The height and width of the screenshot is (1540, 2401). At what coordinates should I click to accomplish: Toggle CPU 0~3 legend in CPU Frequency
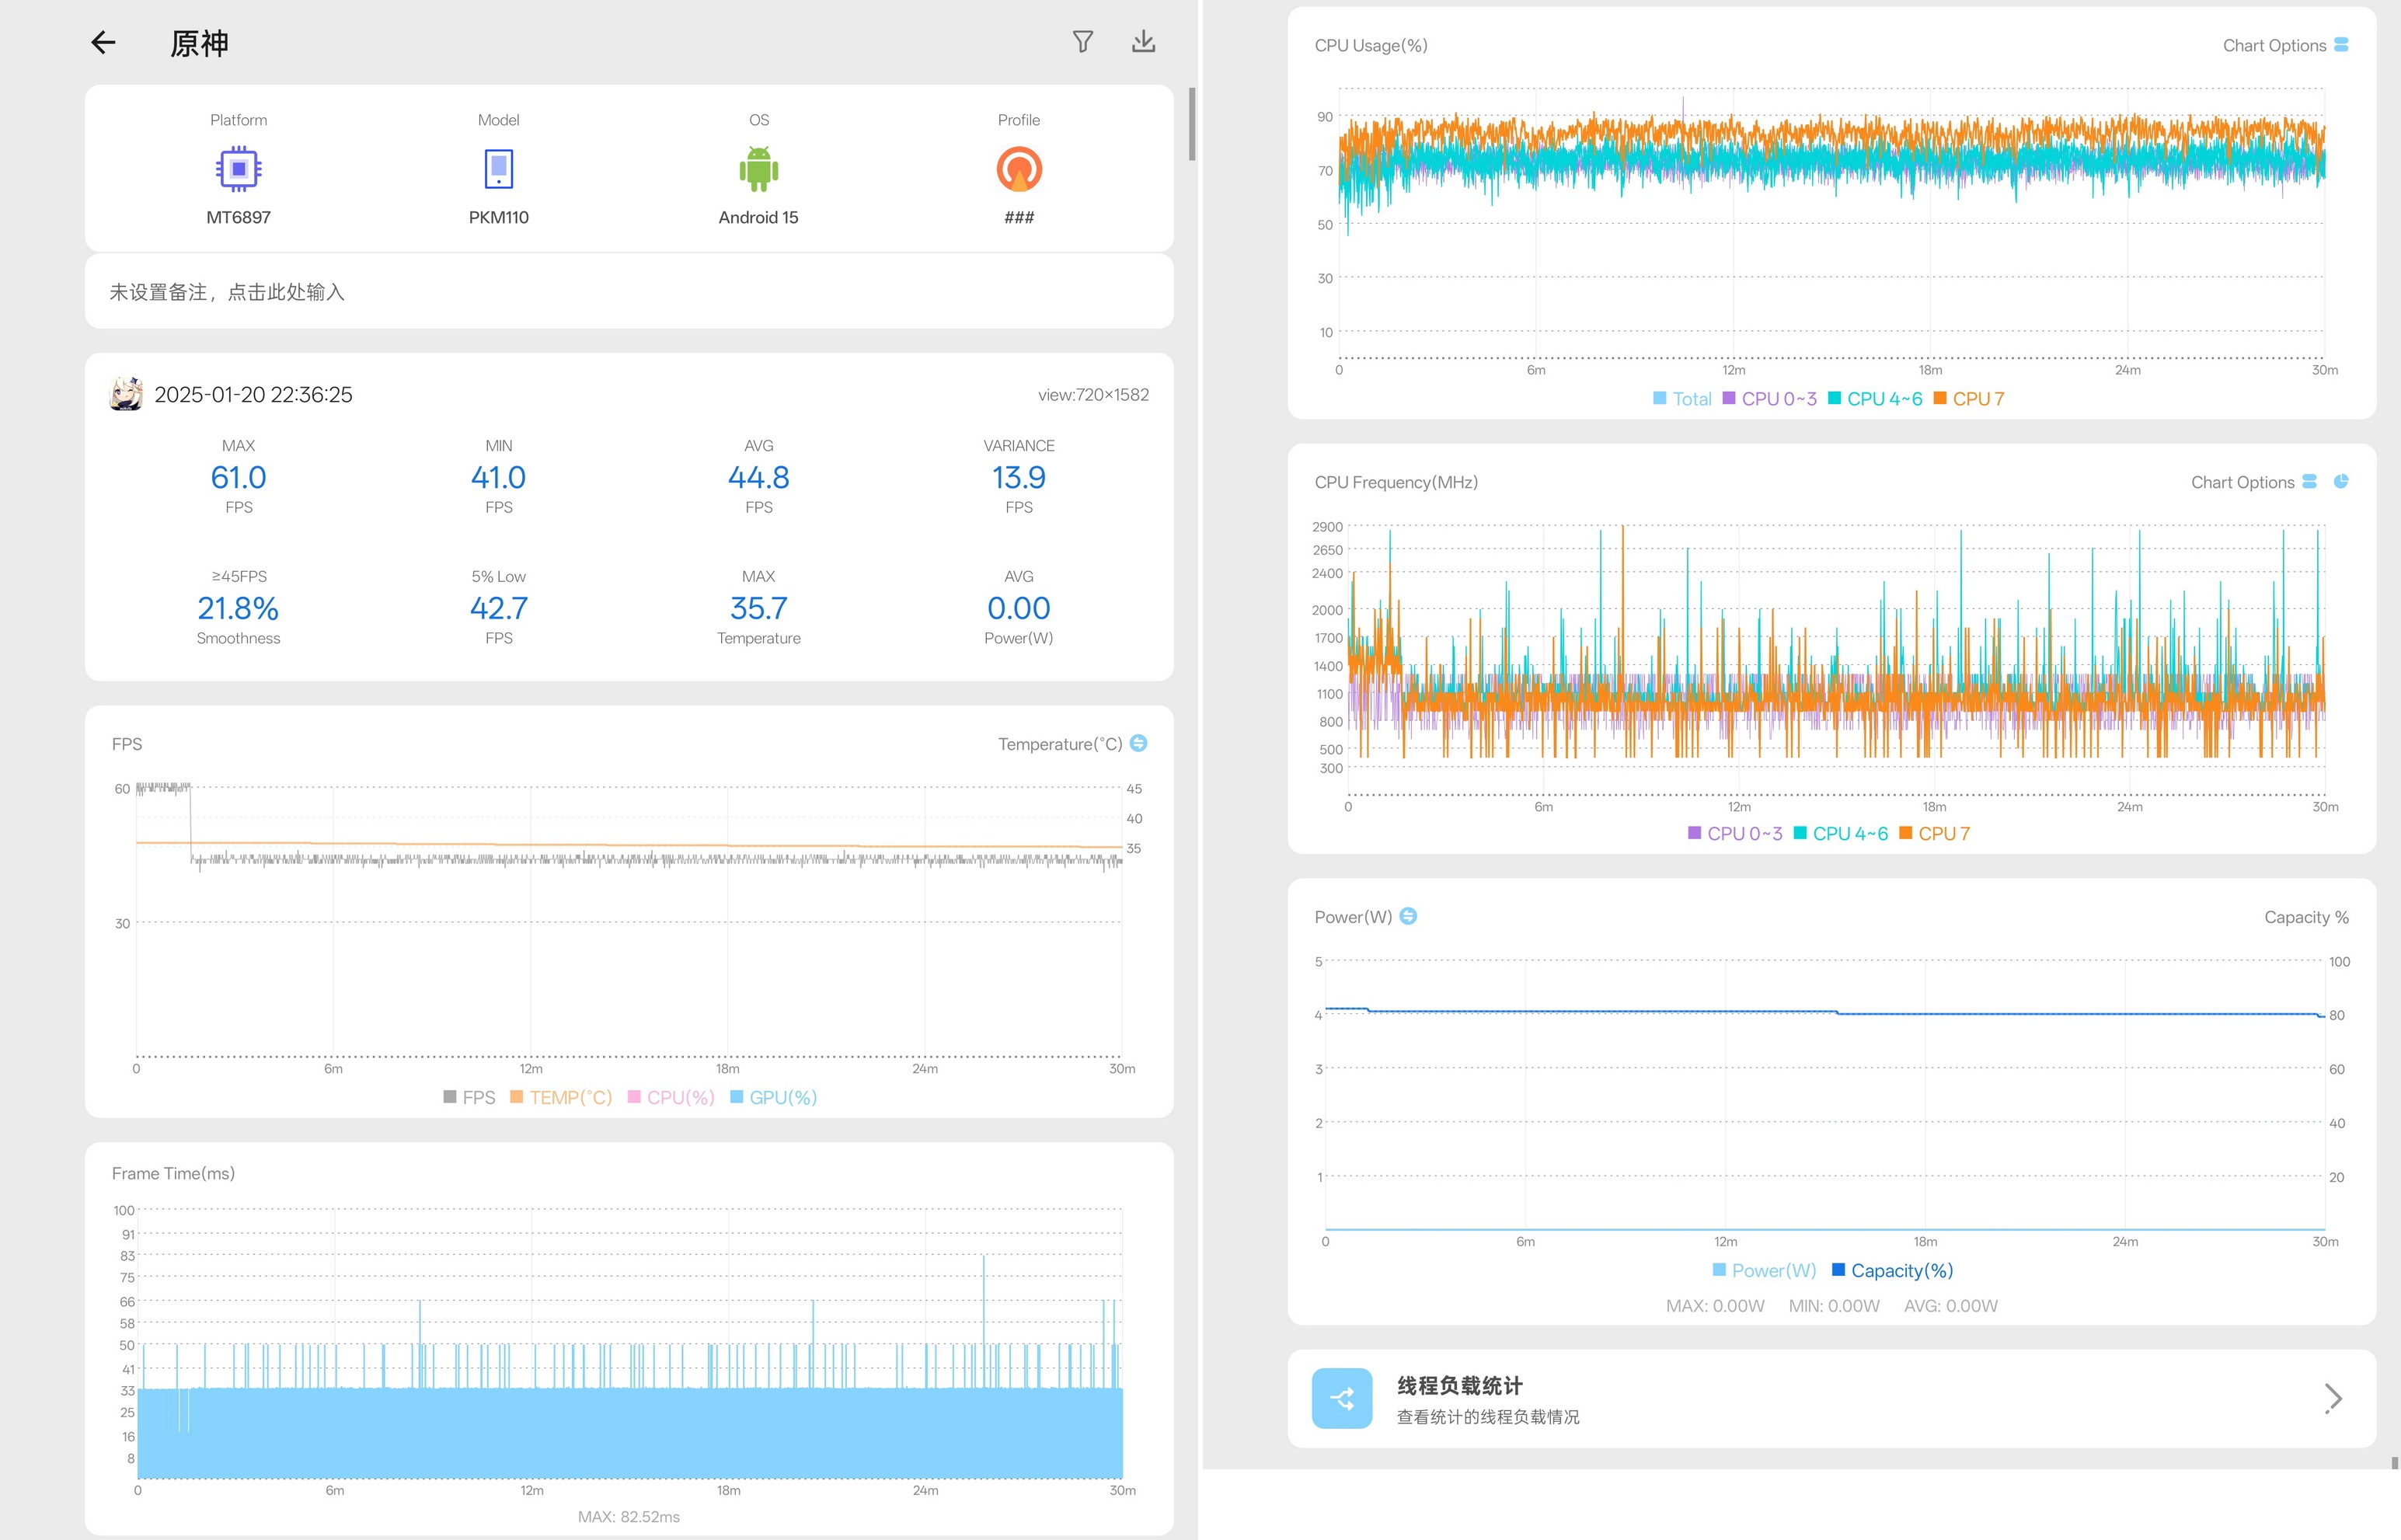[x=1735, y=834]
